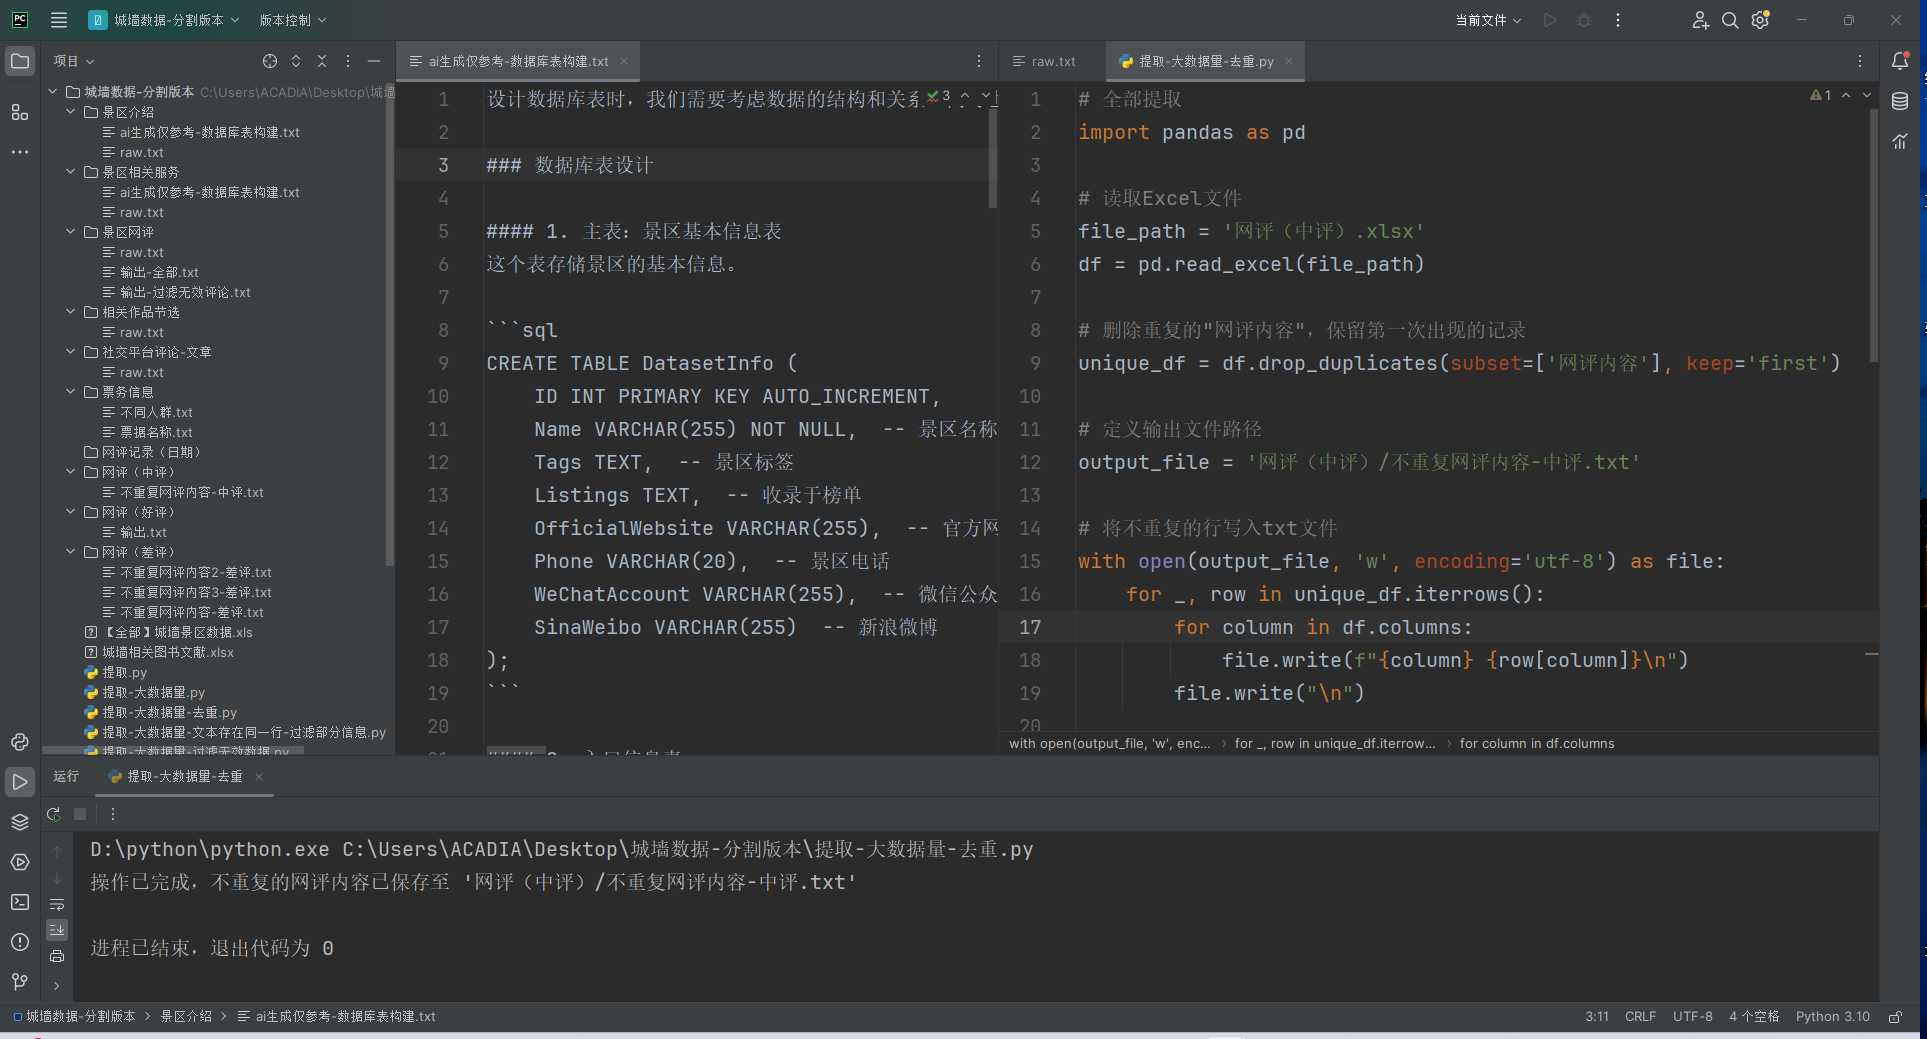The width and height of the screenshot is (1927, 1039).
Task: Rerun the script in Run panel
Action: click(x=54, y=814)
